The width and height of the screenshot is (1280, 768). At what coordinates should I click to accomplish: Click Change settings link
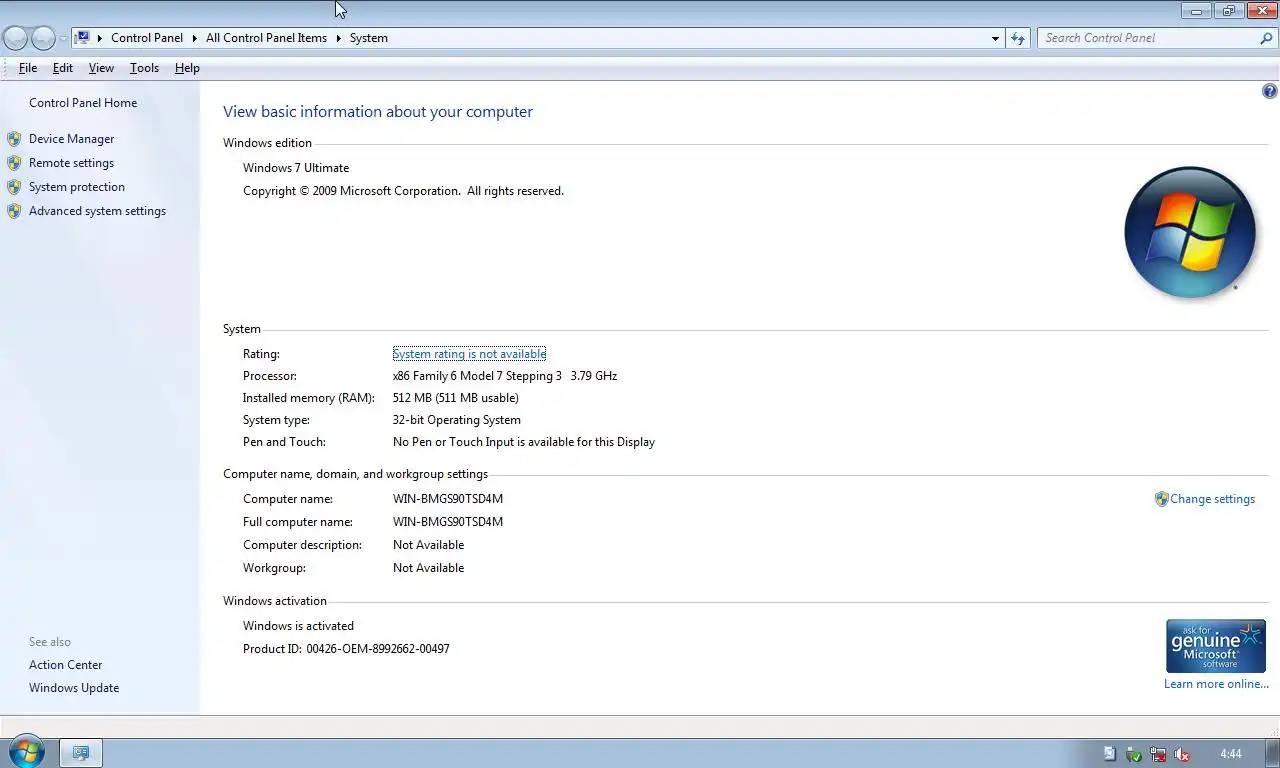(x=1212, y=499)
